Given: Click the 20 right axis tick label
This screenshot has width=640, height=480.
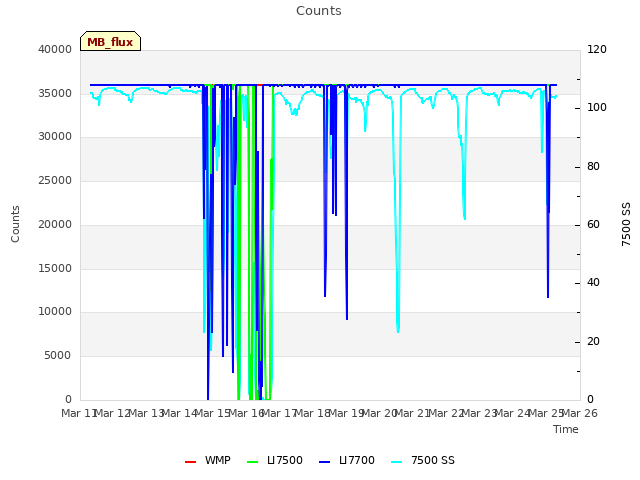Looking at the screenshot, I should tap(593, 342).
